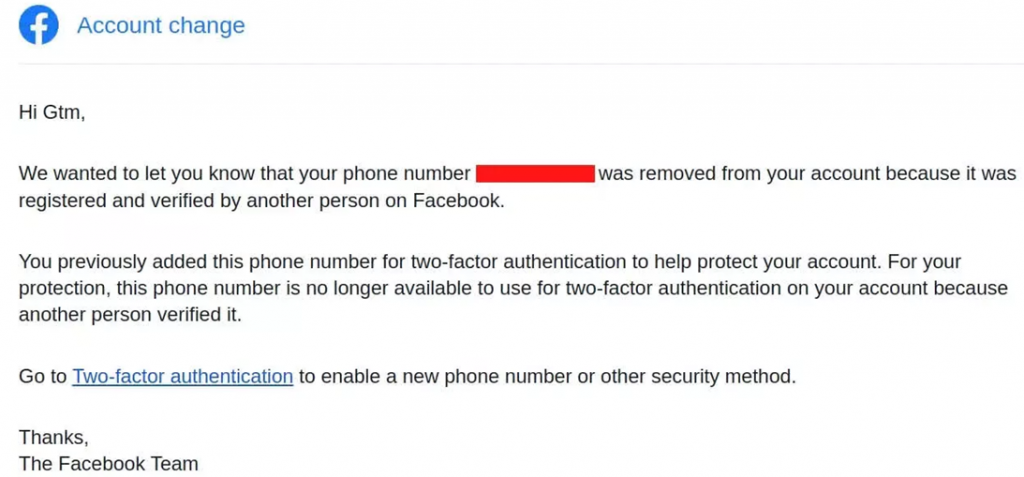Screen dimensions: 1024x477
Task: Click line starting protection, this phone number
Action: click(x=513, y=288)
